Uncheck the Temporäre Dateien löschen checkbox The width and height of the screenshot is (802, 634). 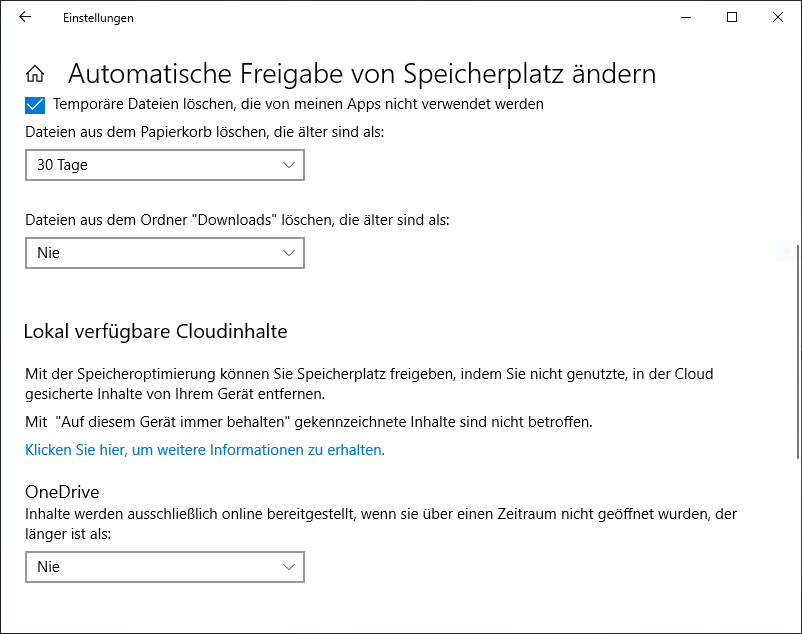pos(35,104)
